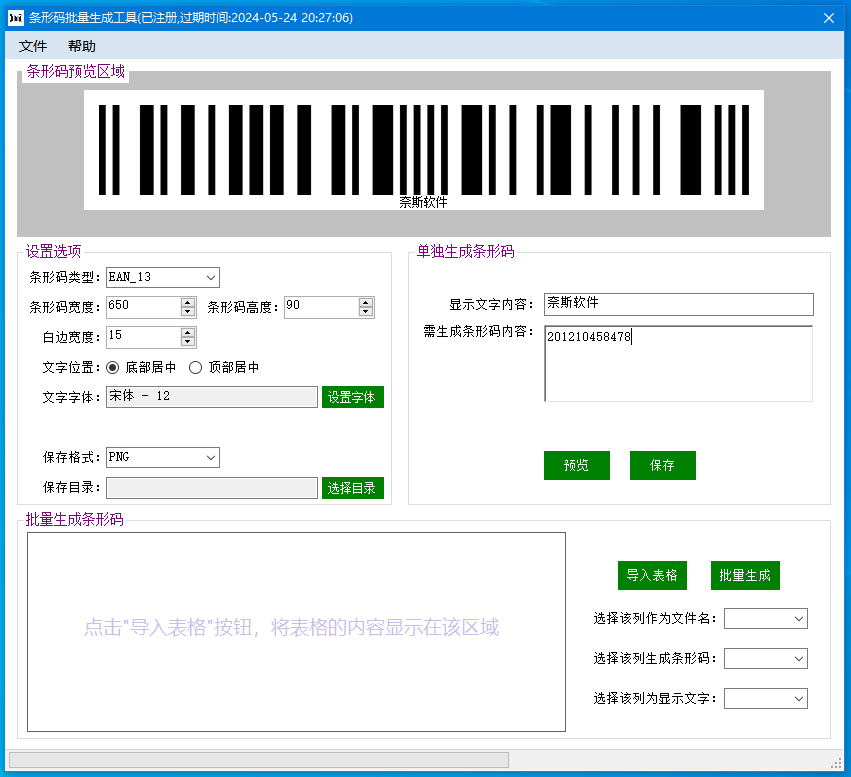
Task: Increase barcode width with up arrow
Action: 188,302
